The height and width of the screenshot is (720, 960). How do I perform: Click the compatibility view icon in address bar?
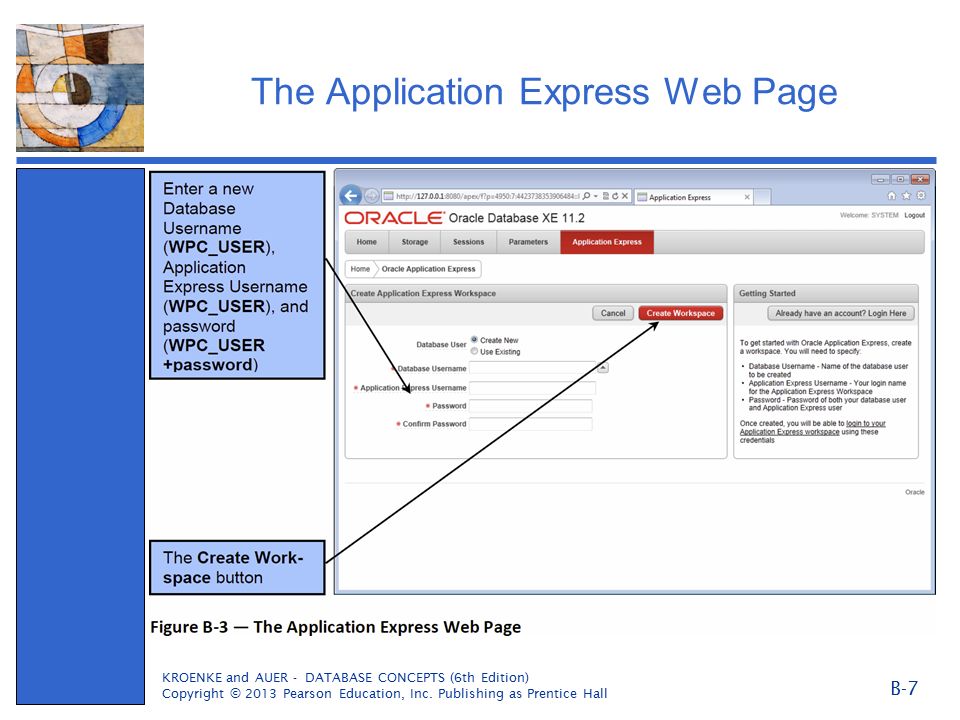coord(606,196)
